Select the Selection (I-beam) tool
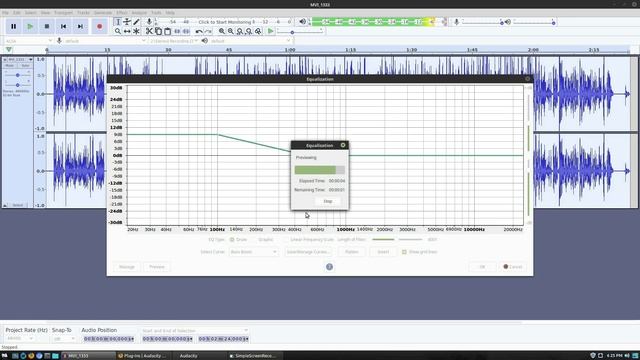Image resolution: width=640 pixels, height=360 pixels. (118, 22)
